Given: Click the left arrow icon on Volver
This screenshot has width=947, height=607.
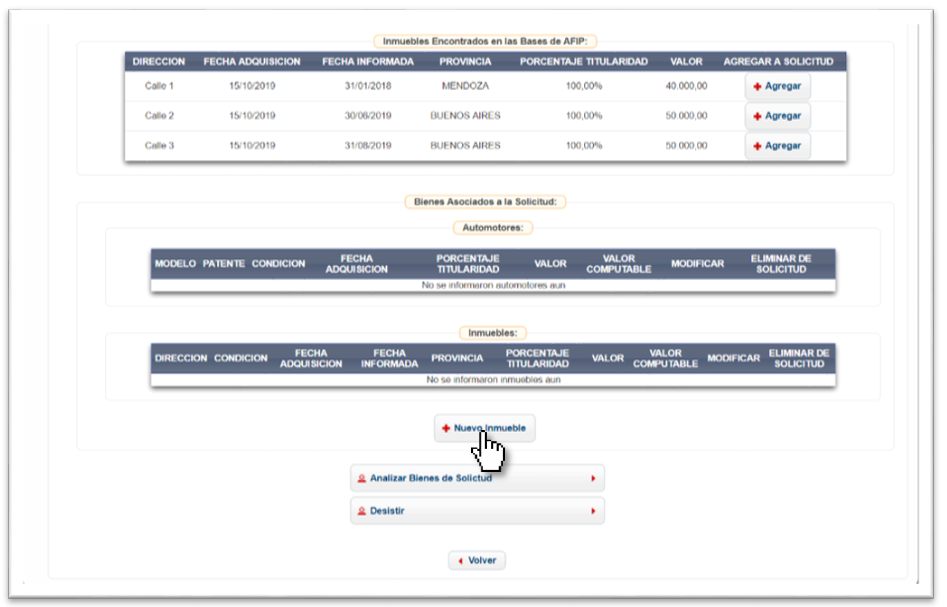Looking at the screenshot, I should (460, 561).
